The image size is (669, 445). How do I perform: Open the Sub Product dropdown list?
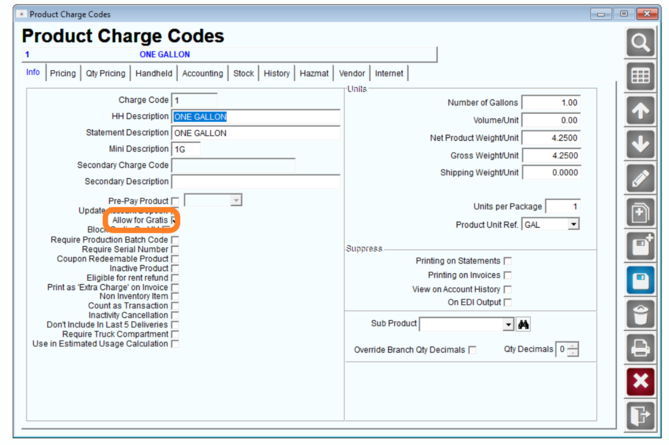click(508, 325)
